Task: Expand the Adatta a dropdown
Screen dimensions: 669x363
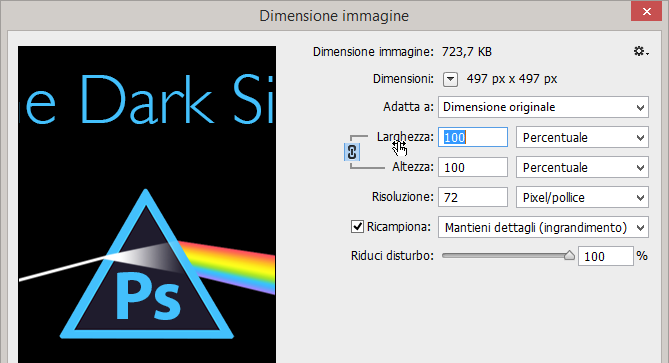Action: [543, 107]
